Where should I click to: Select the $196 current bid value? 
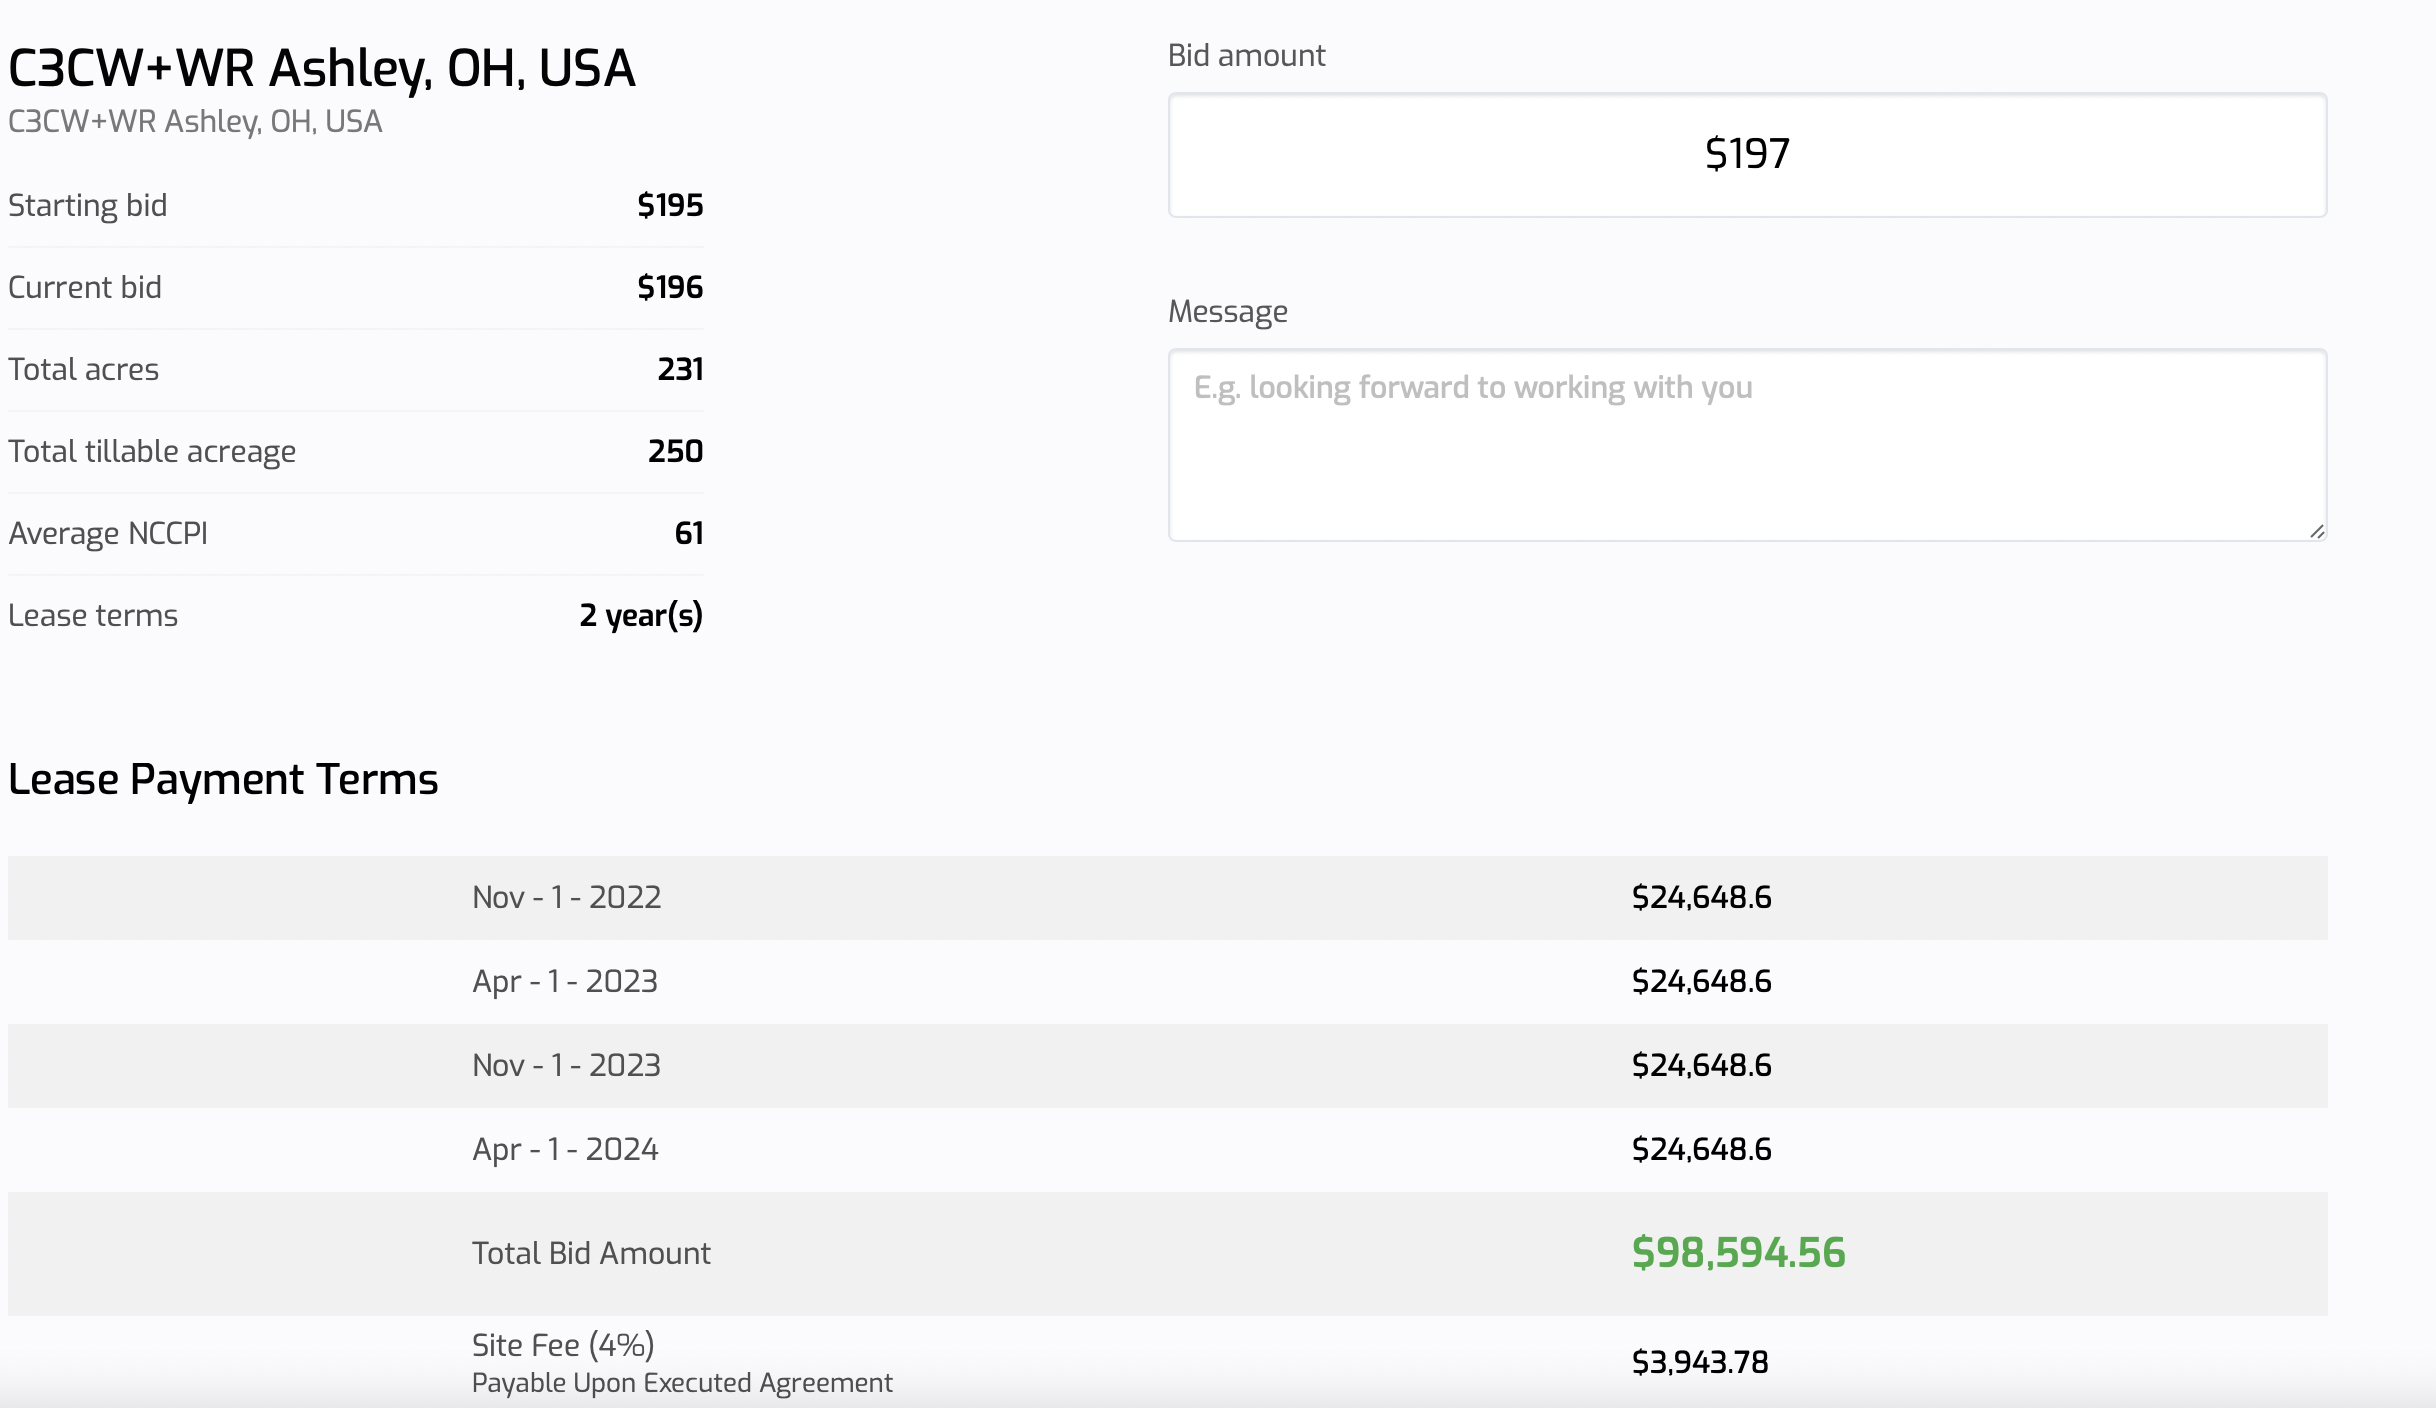670,287
